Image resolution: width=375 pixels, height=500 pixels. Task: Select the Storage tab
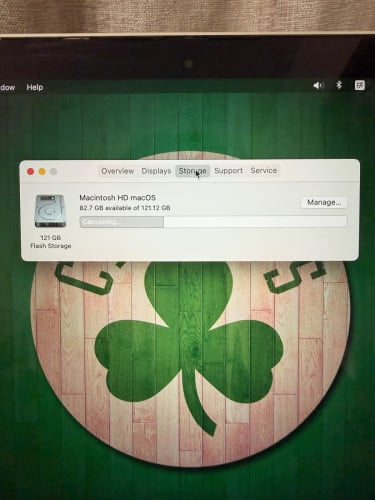[192, 171]
